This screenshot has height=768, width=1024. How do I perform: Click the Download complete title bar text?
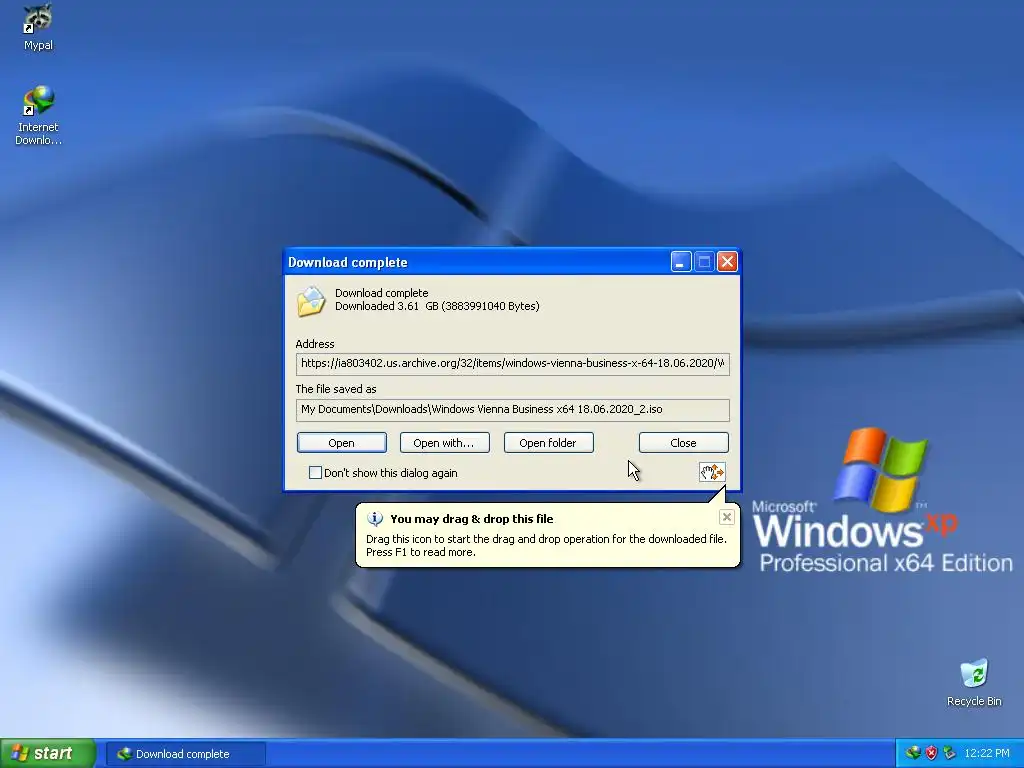click(x=347, y=263)
